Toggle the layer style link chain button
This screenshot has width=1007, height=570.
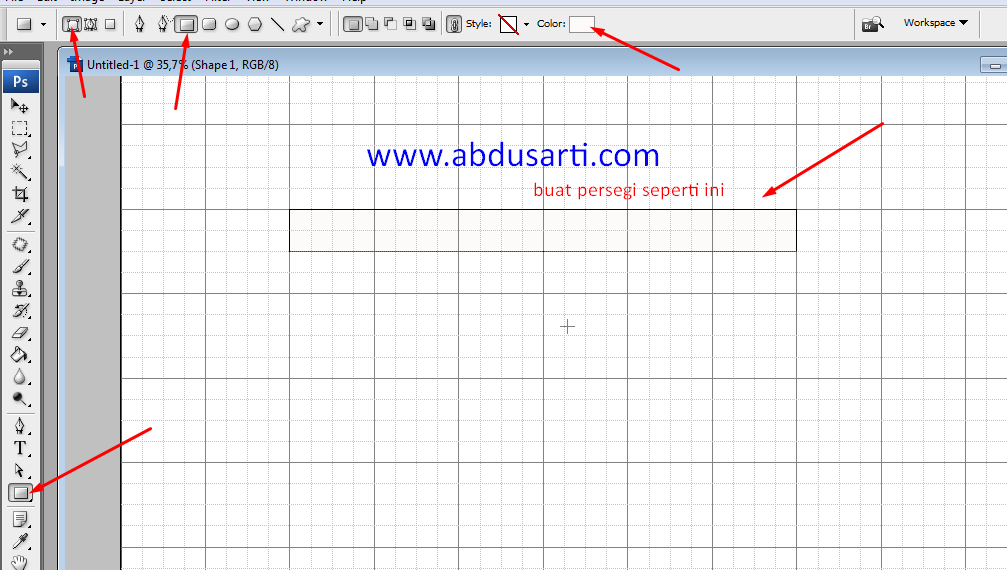[454, 24]
